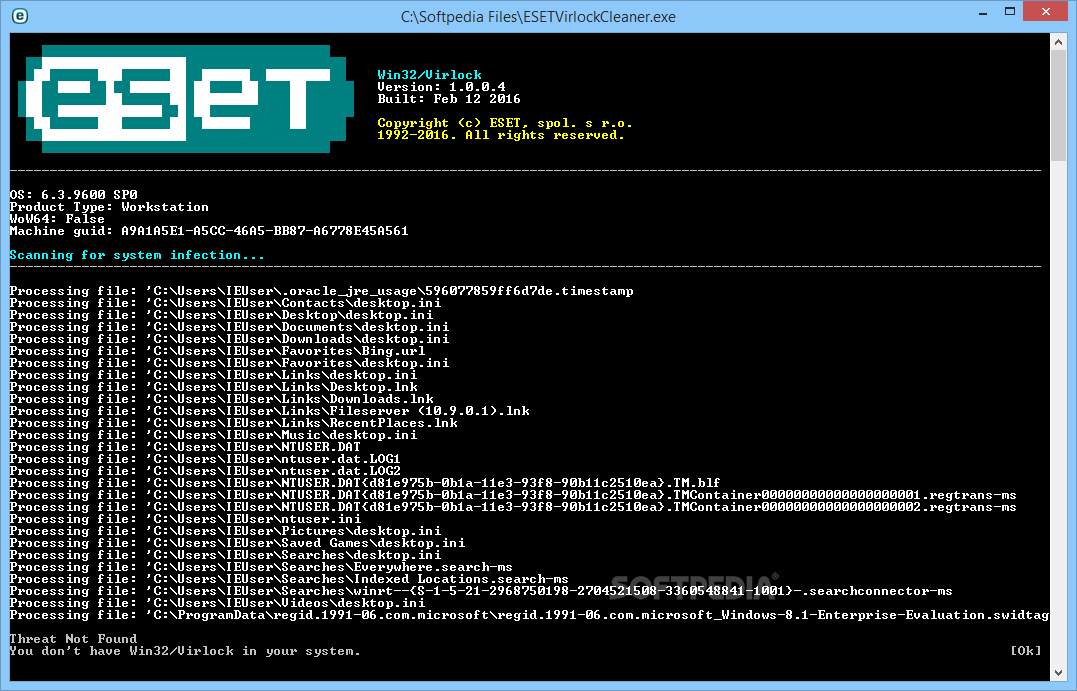Click the Links\Downloads.lnk line
This screenshot has height=691, width=1077.
pyautogui.click(x=221, y=399)
